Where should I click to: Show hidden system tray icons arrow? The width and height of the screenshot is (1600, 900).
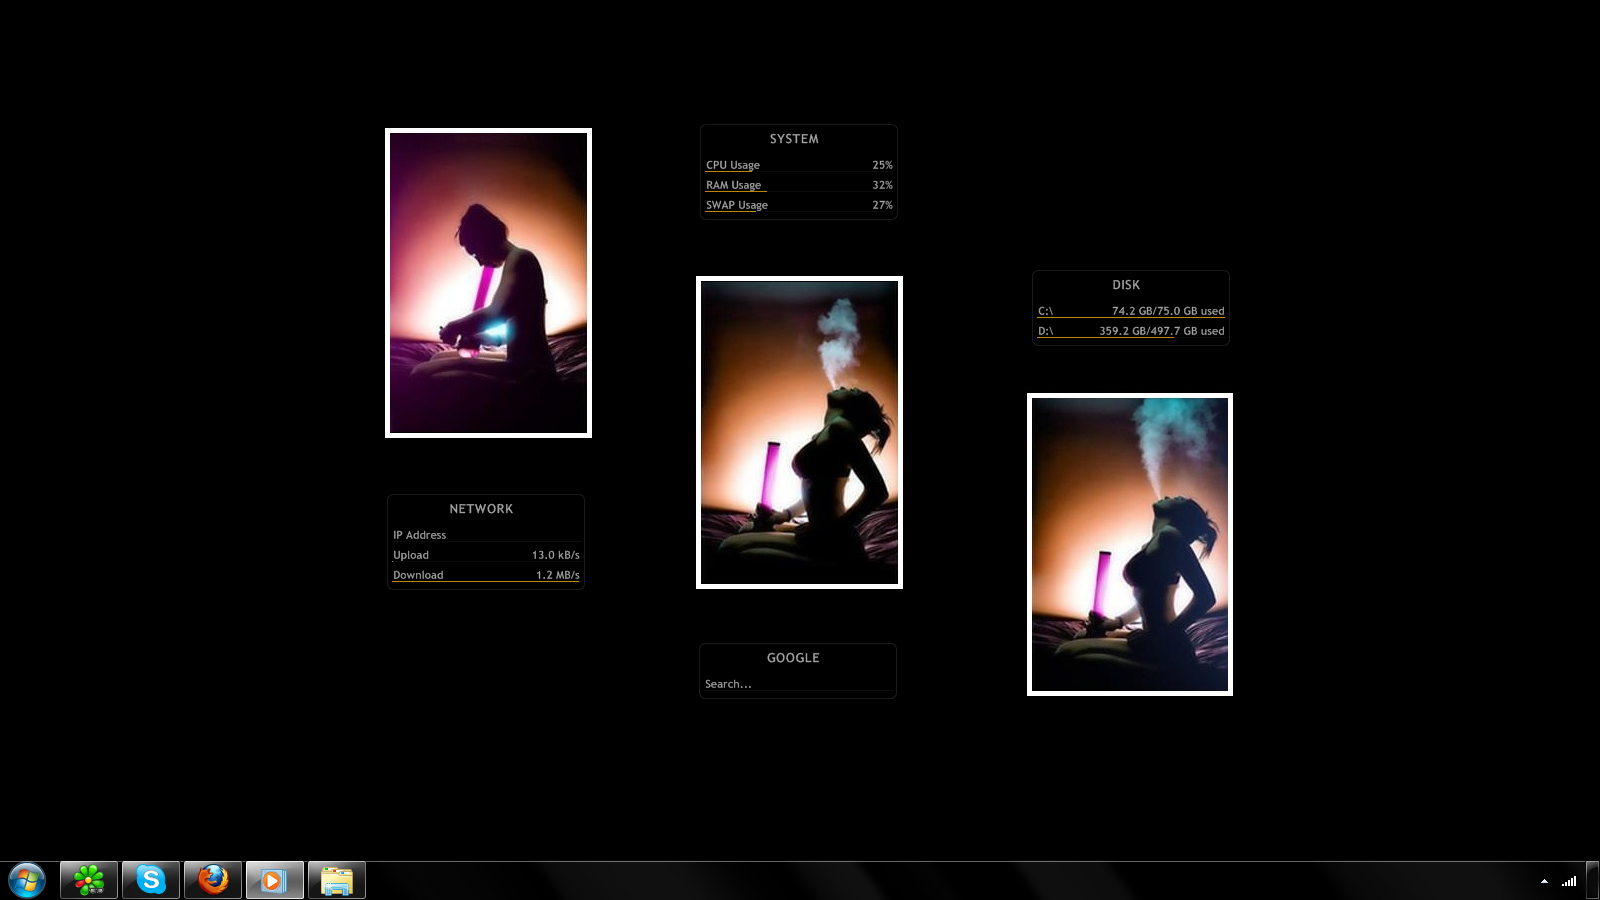tap(1544, 881)
